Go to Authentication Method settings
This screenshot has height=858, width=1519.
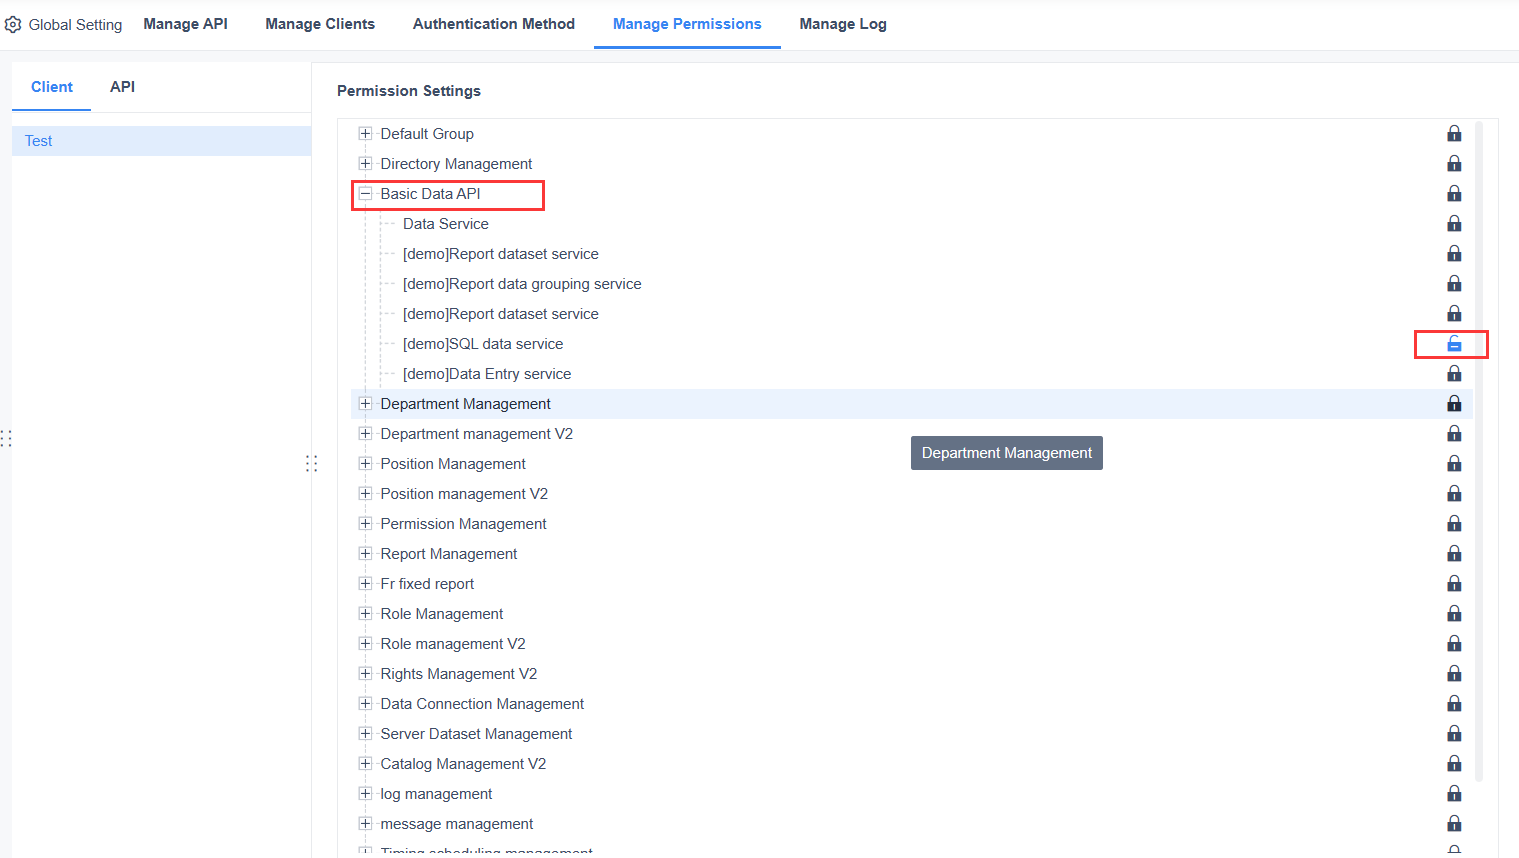pyautogui.click(x=493, y=23)
